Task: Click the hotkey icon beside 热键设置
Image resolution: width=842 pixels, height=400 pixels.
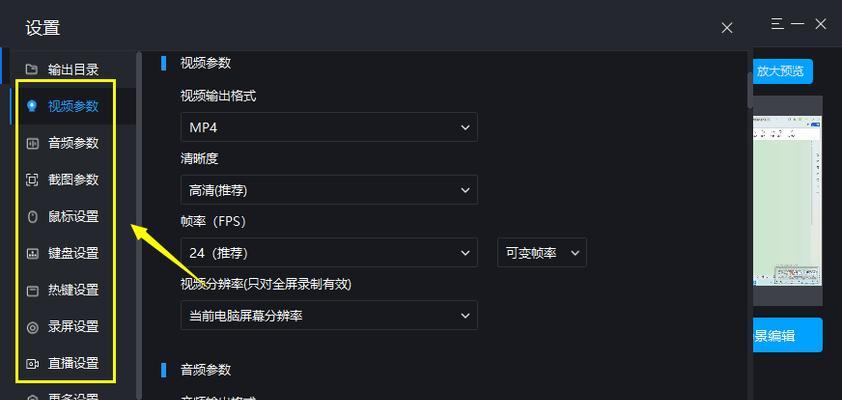Action: click(x=32, y=290)
